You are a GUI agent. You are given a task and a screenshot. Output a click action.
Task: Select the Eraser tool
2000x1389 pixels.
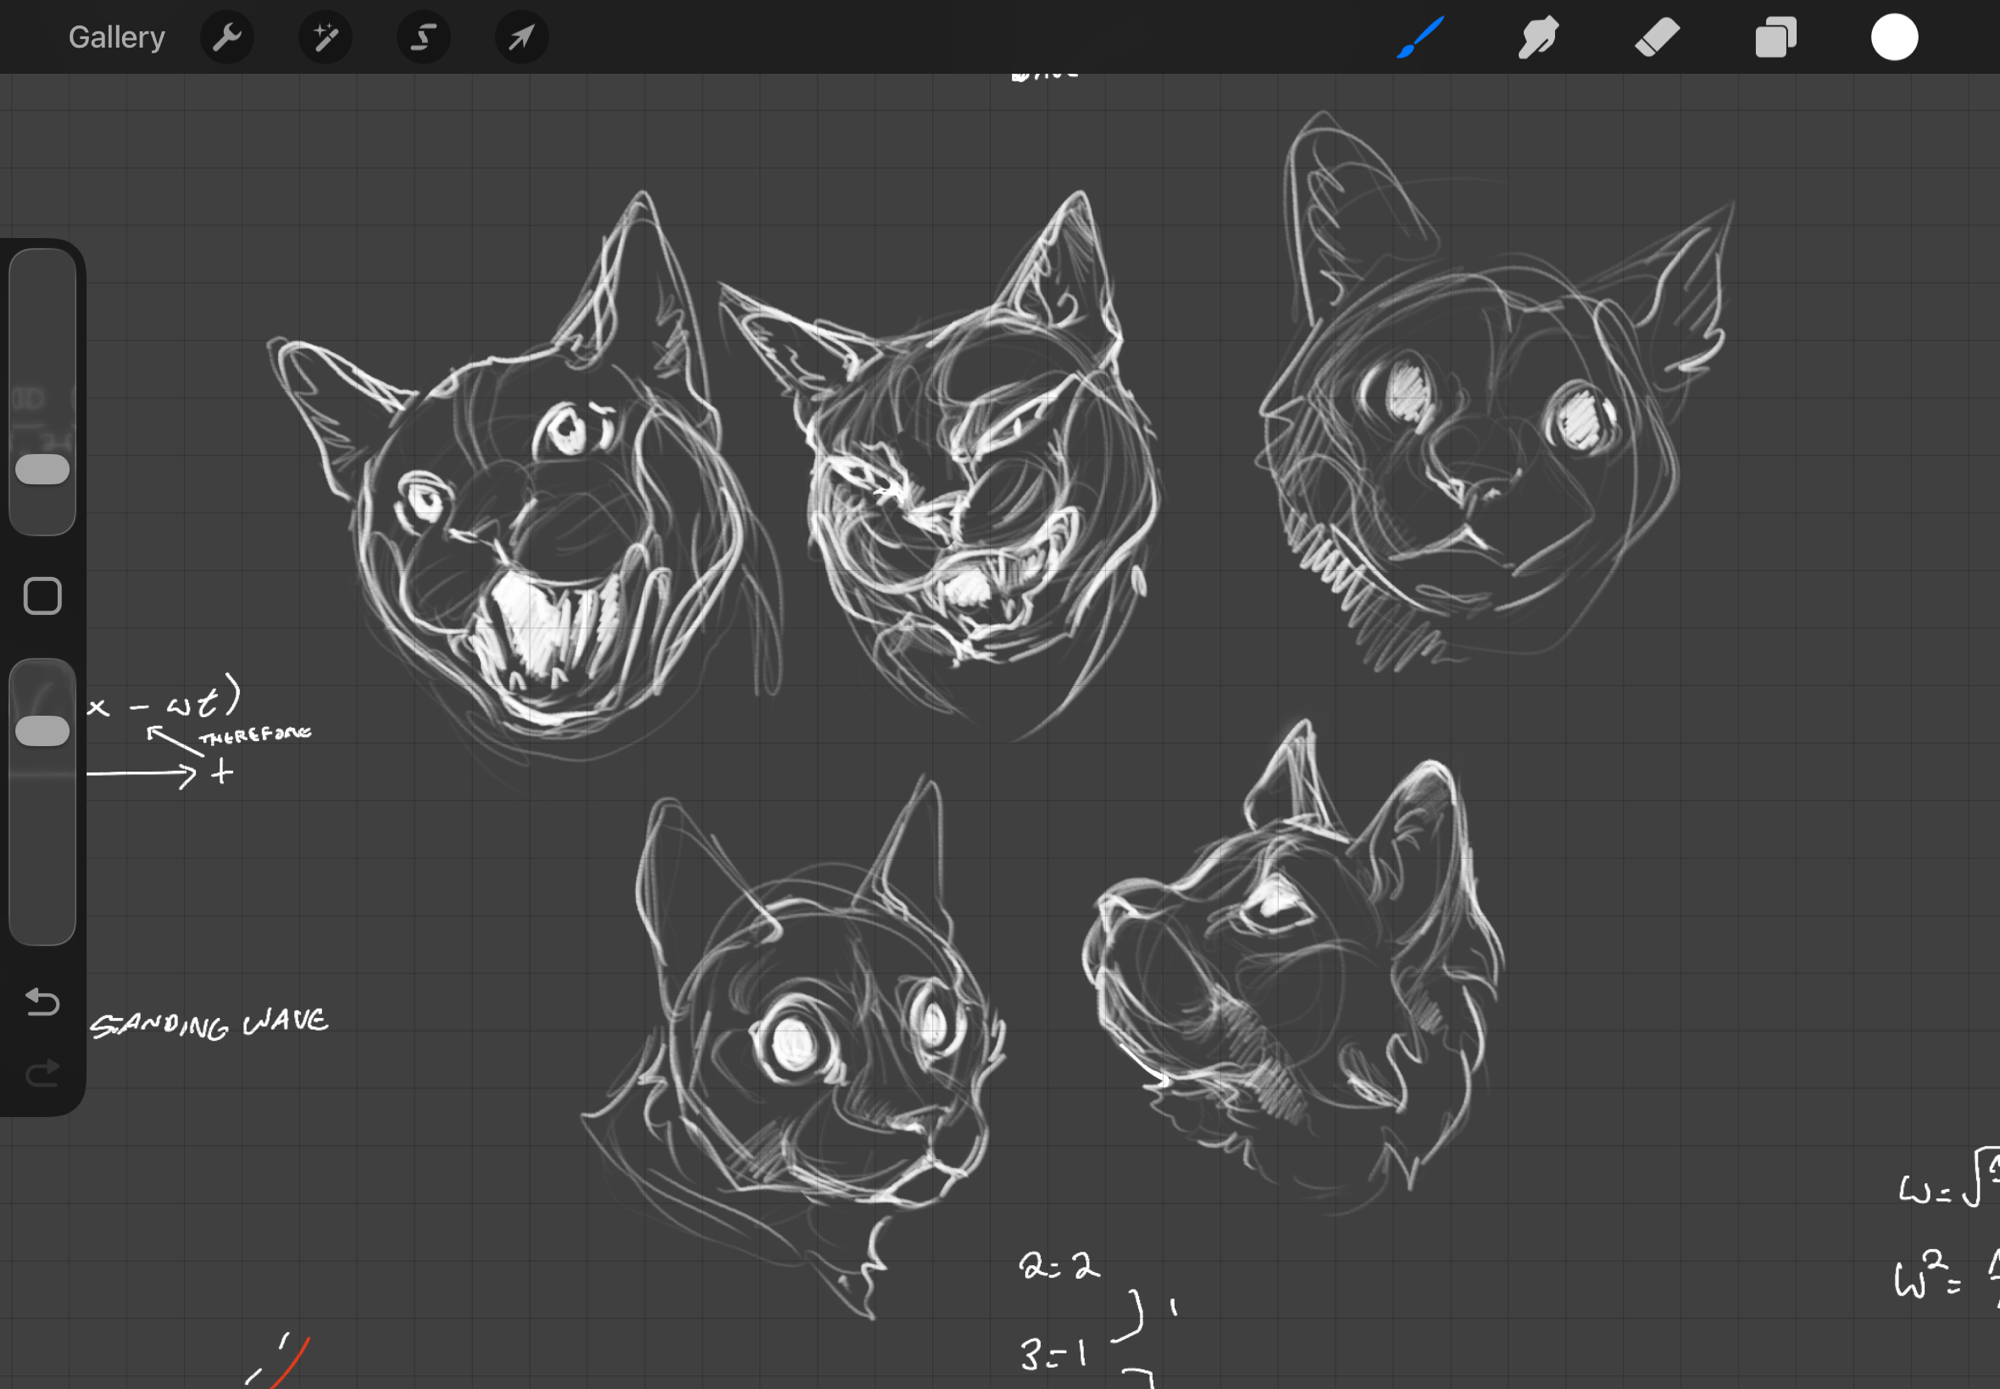(1656, 38)
